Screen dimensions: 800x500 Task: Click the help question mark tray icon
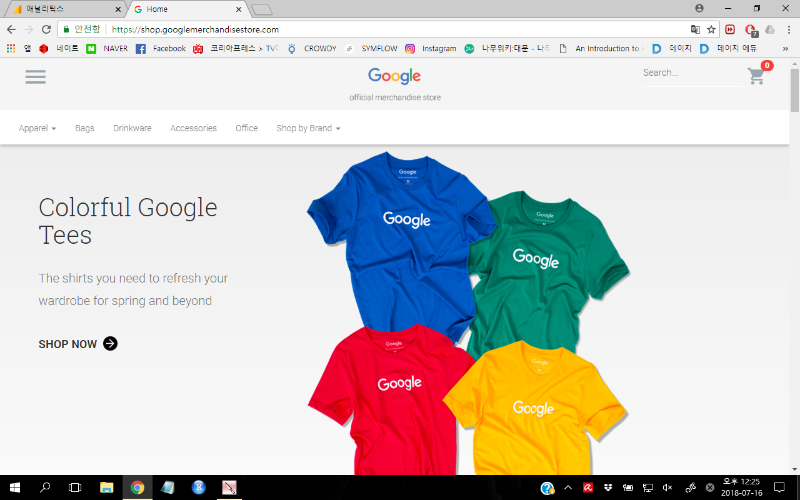[x=547, y=488]
